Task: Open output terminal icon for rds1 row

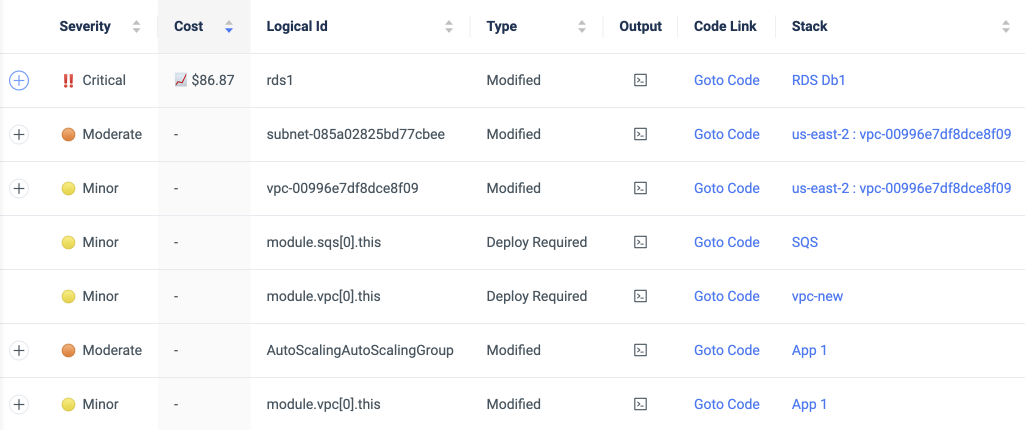Action: coord(641,80)
